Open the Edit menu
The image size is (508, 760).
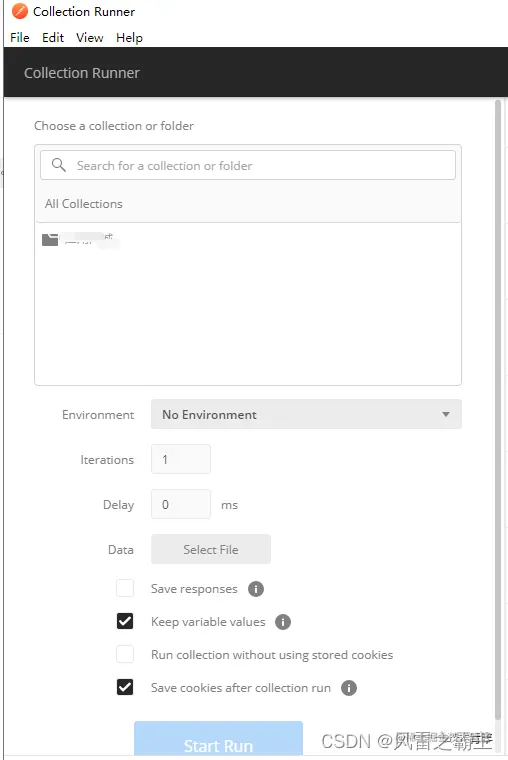(x=53, y=37)
